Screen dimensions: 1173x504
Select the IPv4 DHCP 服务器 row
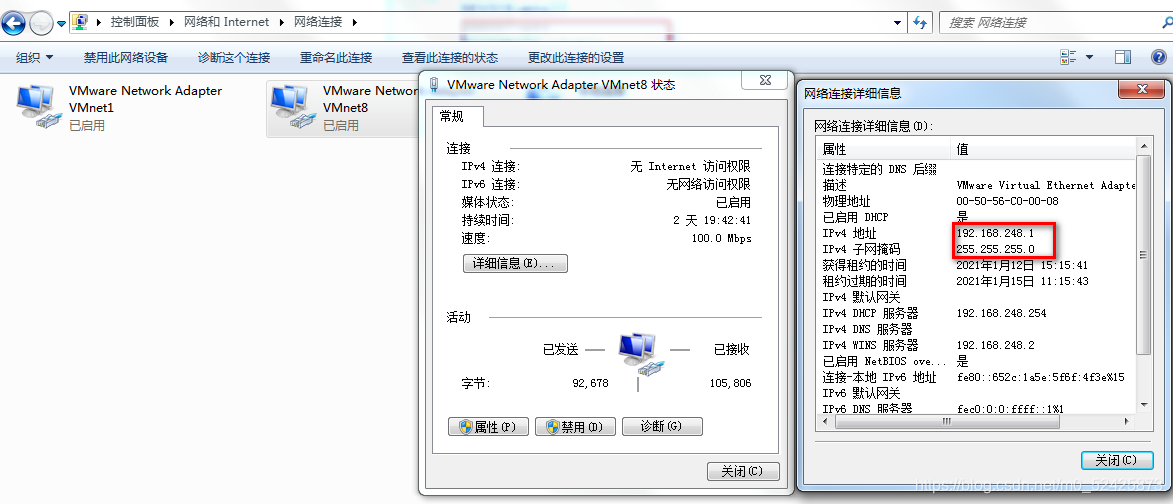click(x=976, y=313)
